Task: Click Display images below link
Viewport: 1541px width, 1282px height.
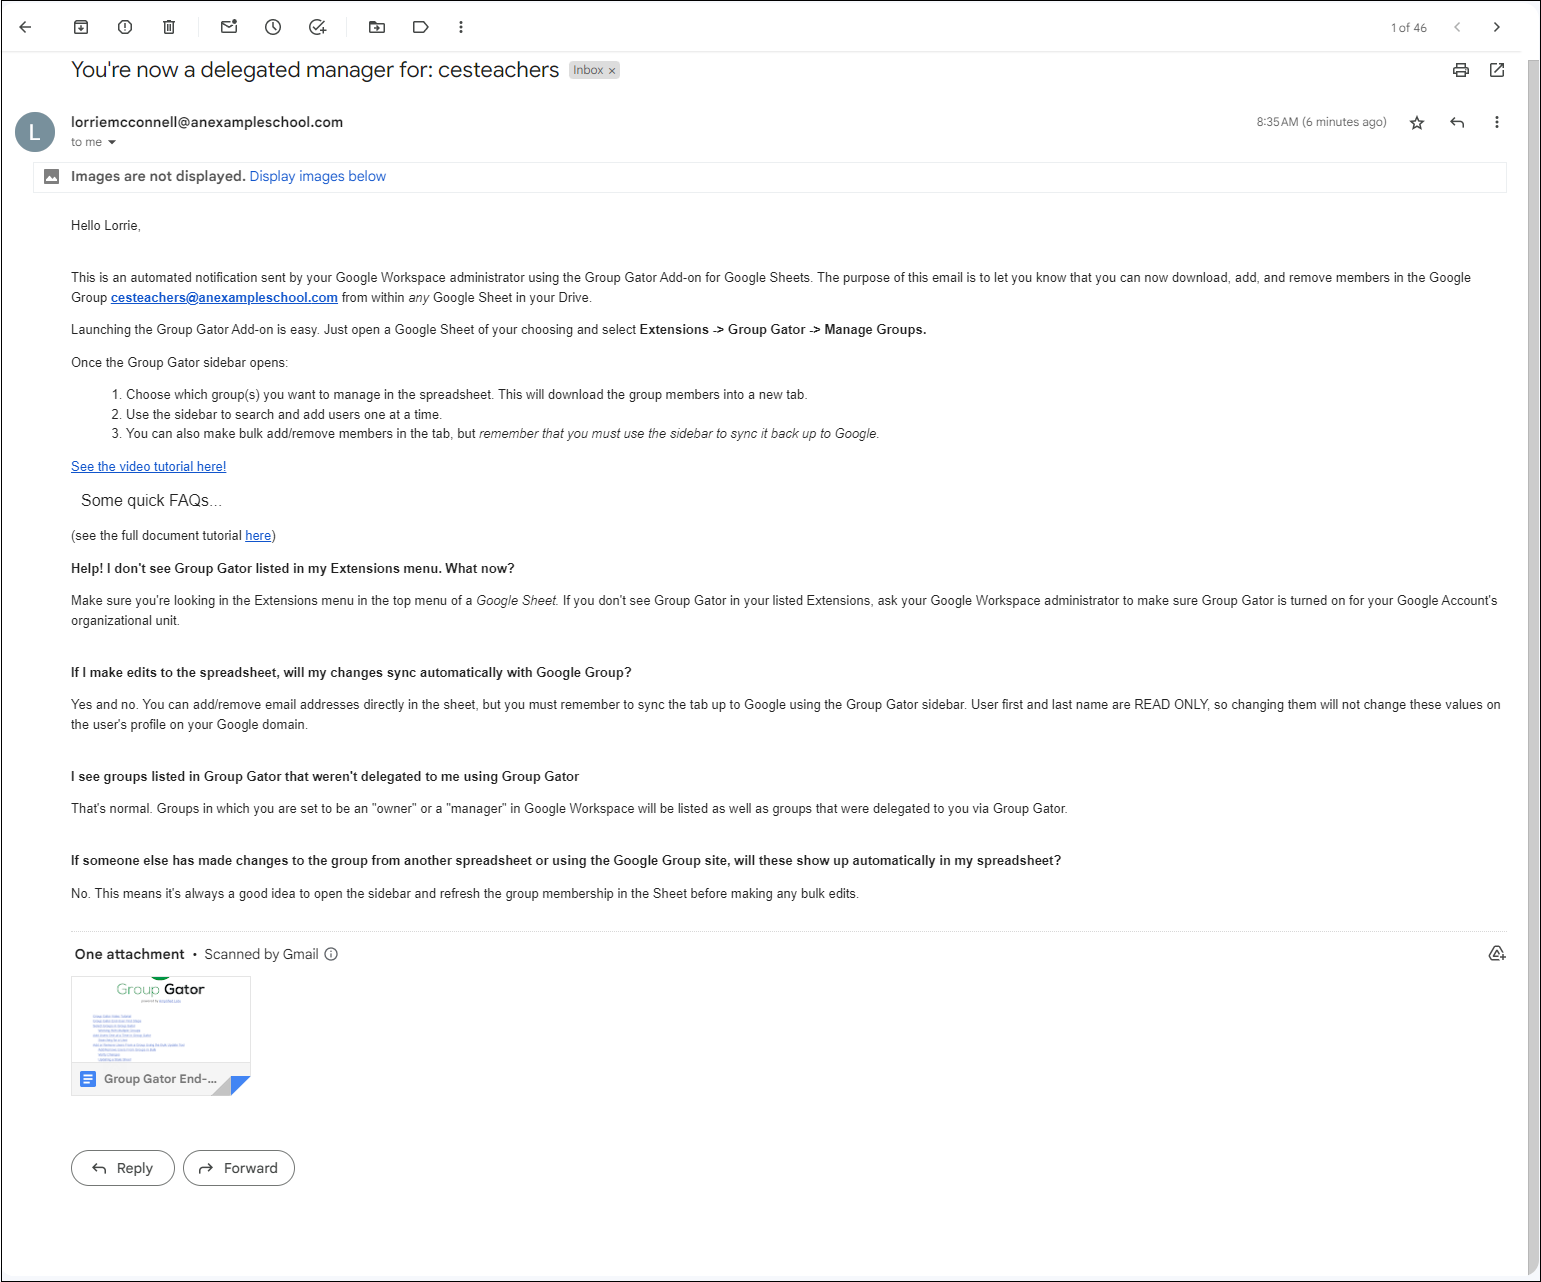Action: point(318,176)
